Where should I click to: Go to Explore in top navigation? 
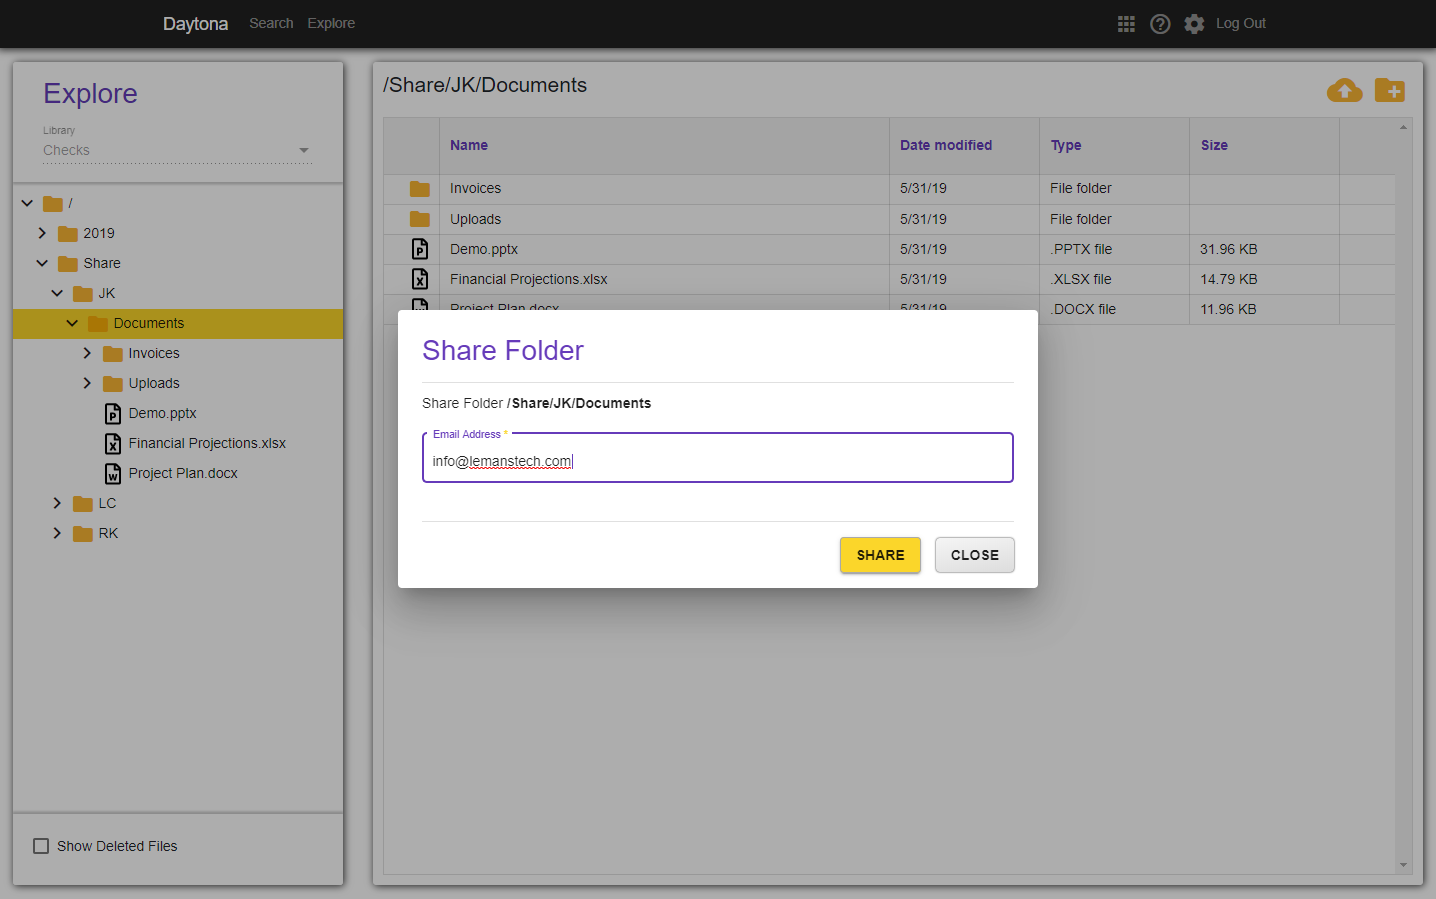[x=331, y=23]
